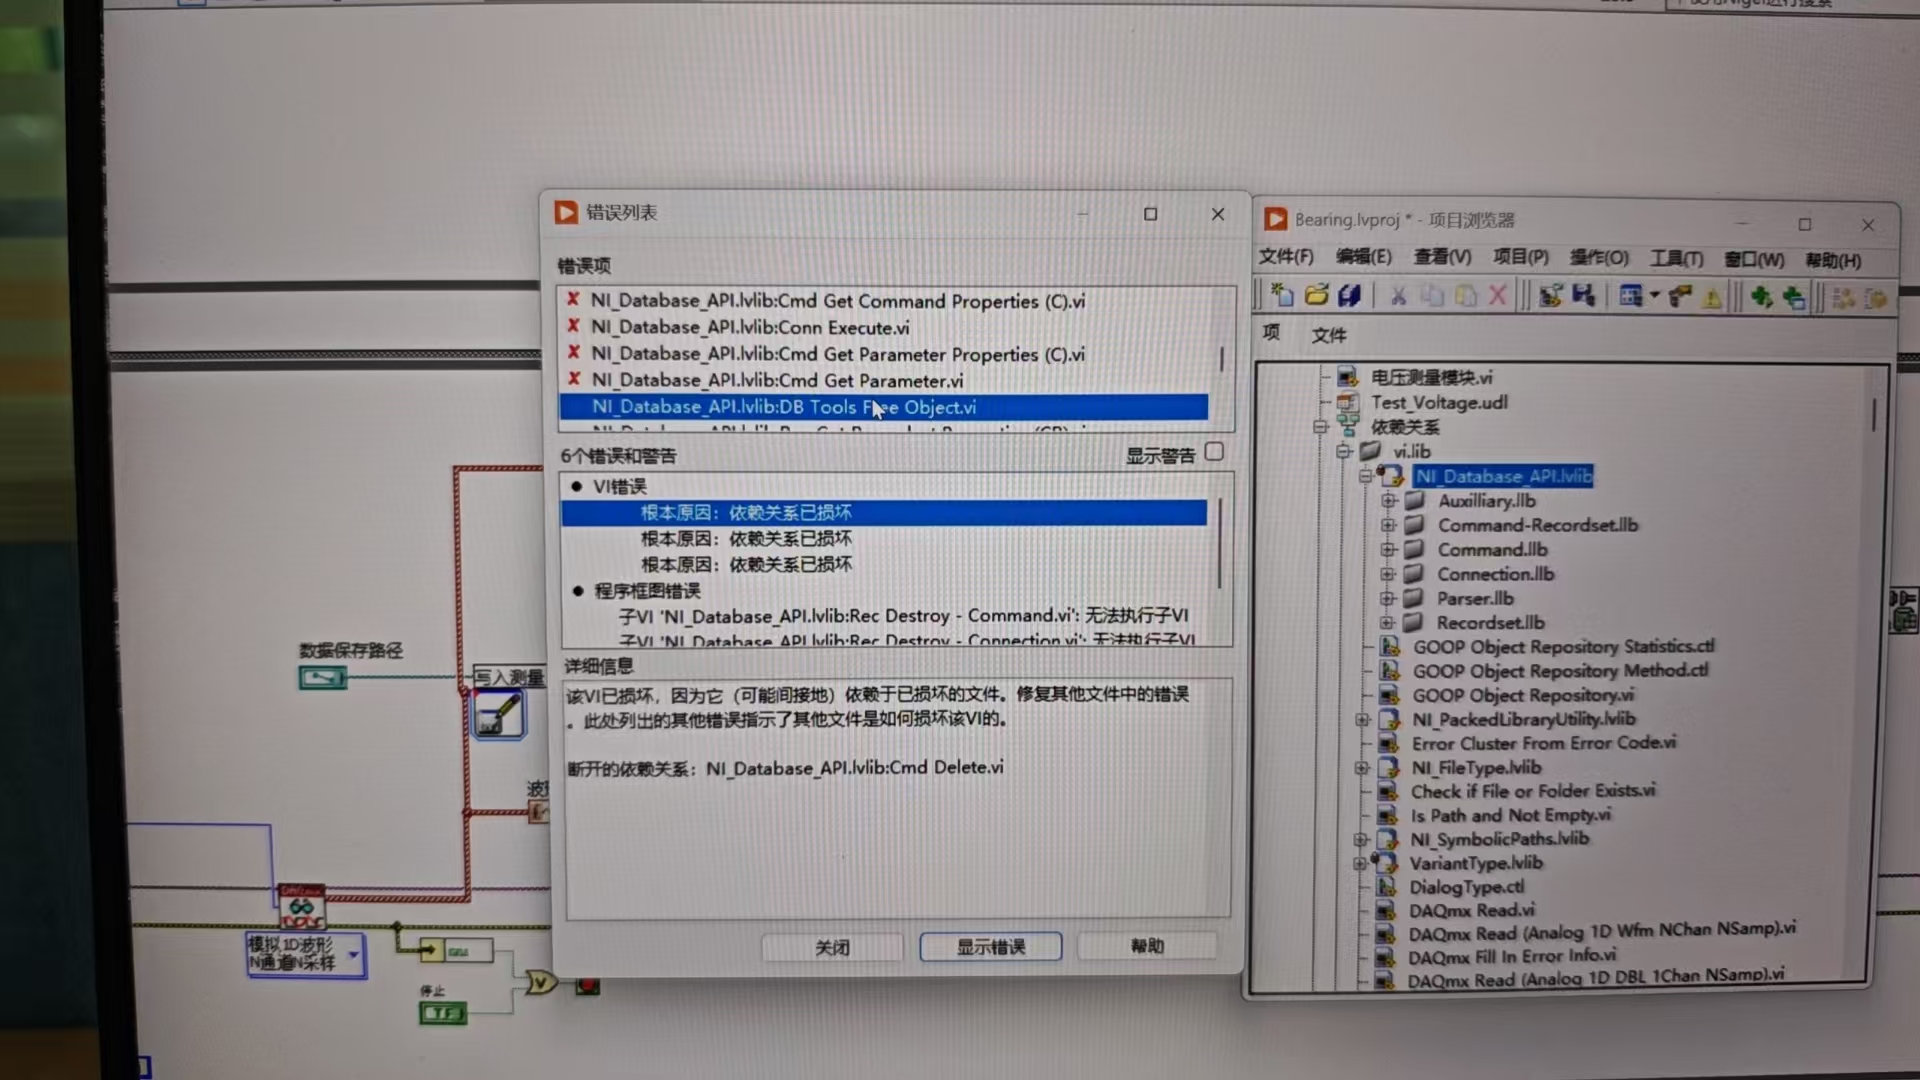Click the 显示错误 button
This screenshot has height=1080, width=1920.
[990, 946]
